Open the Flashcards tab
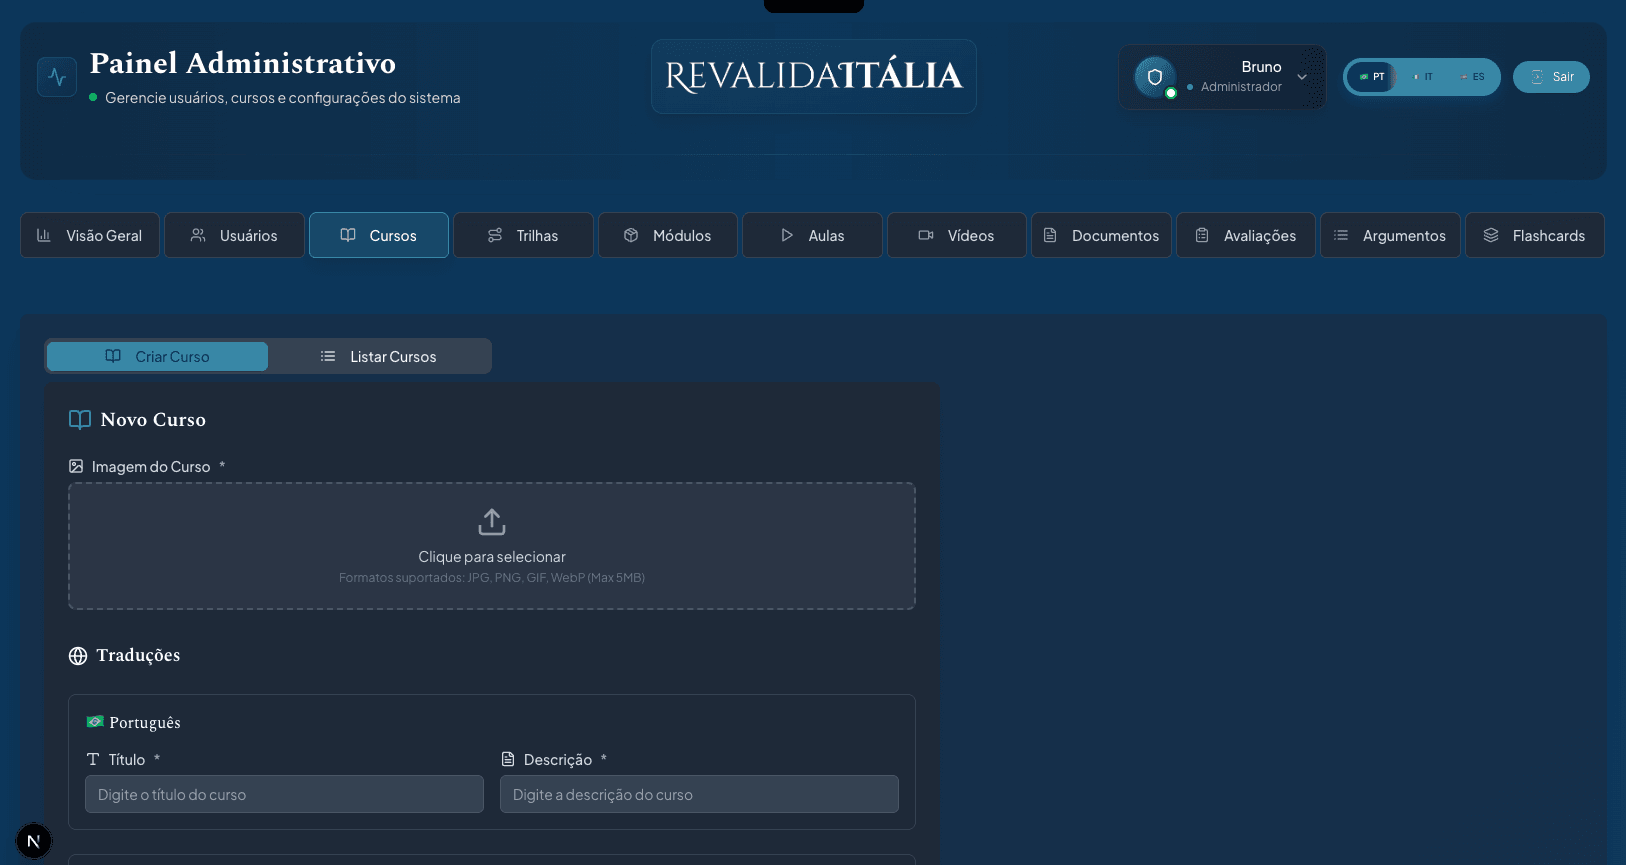 click(x=1535, y=235)
